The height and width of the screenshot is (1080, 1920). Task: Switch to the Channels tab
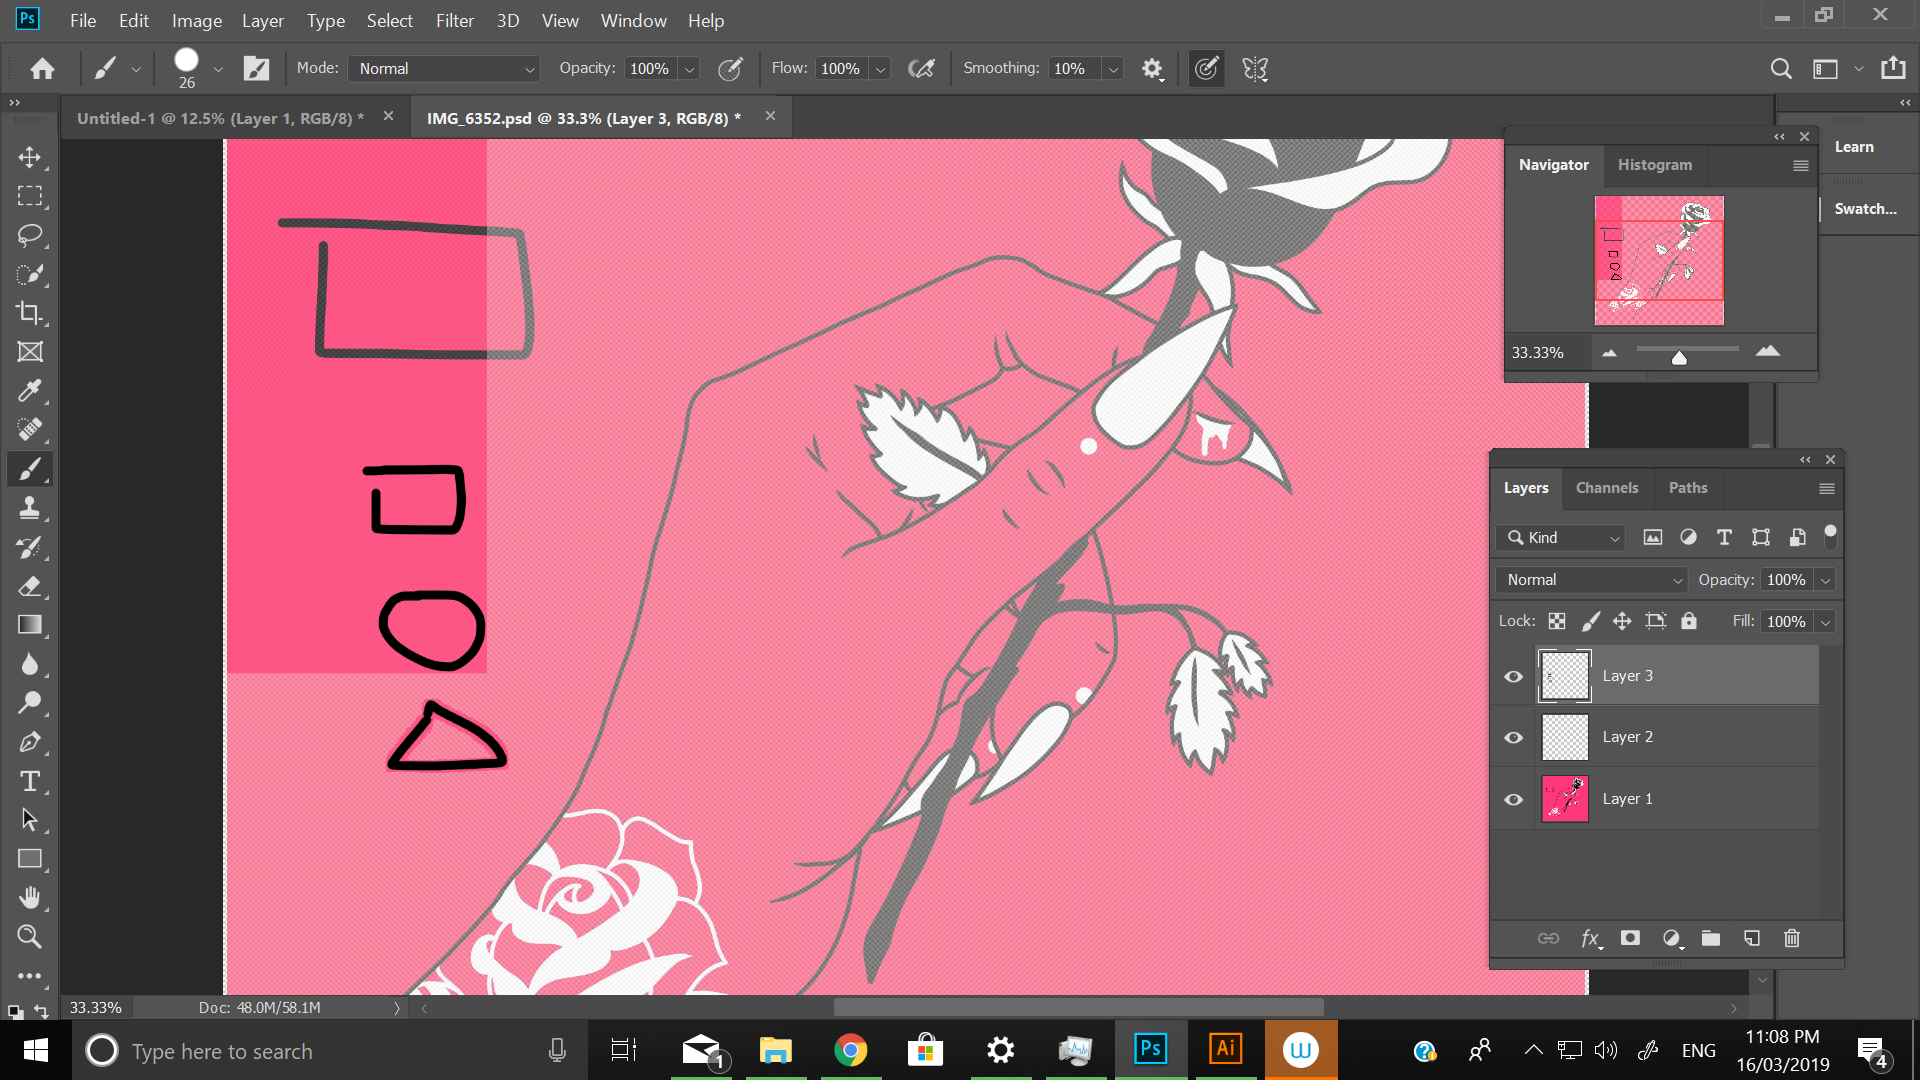pyautogui.click(x=1607, y=488)
